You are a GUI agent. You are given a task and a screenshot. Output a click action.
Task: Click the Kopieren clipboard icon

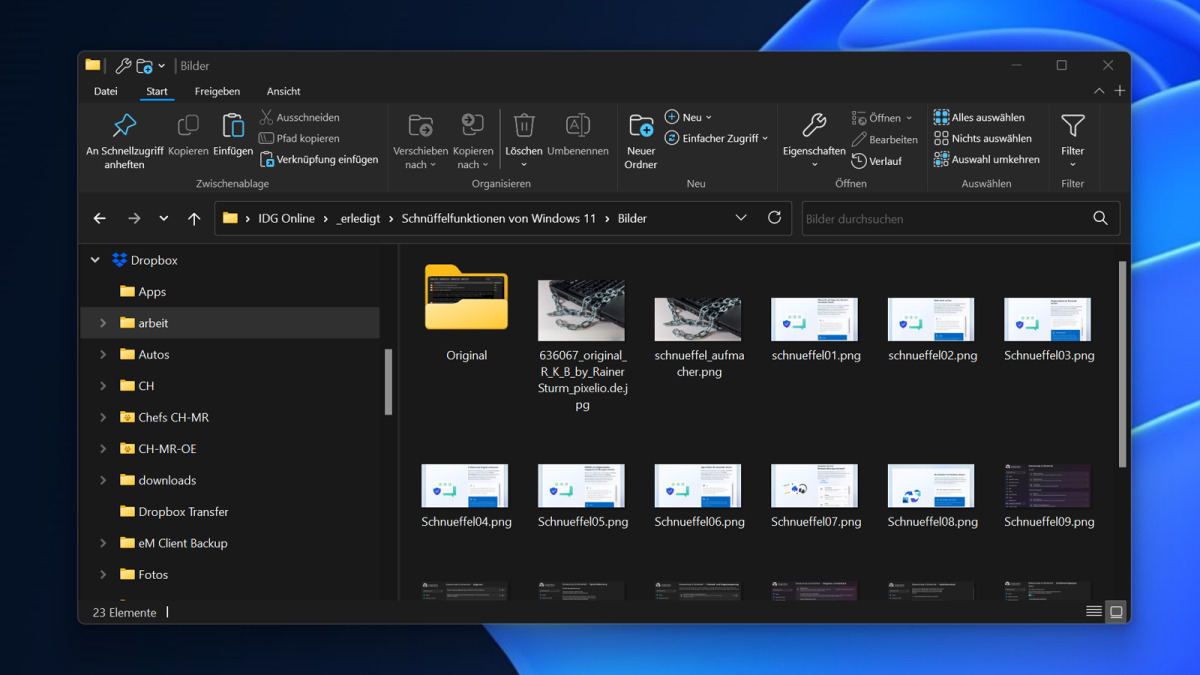[188, 126]
